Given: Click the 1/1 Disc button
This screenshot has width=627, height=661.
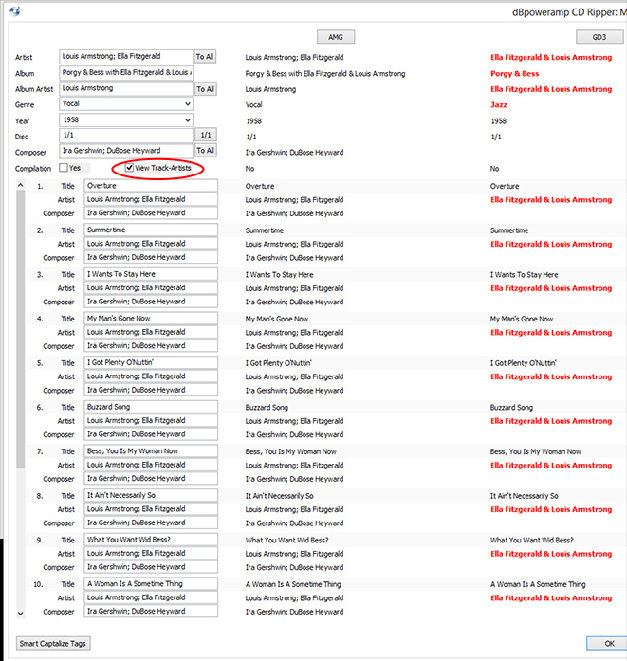Looking at the screenshot, I should pos(205,135).
